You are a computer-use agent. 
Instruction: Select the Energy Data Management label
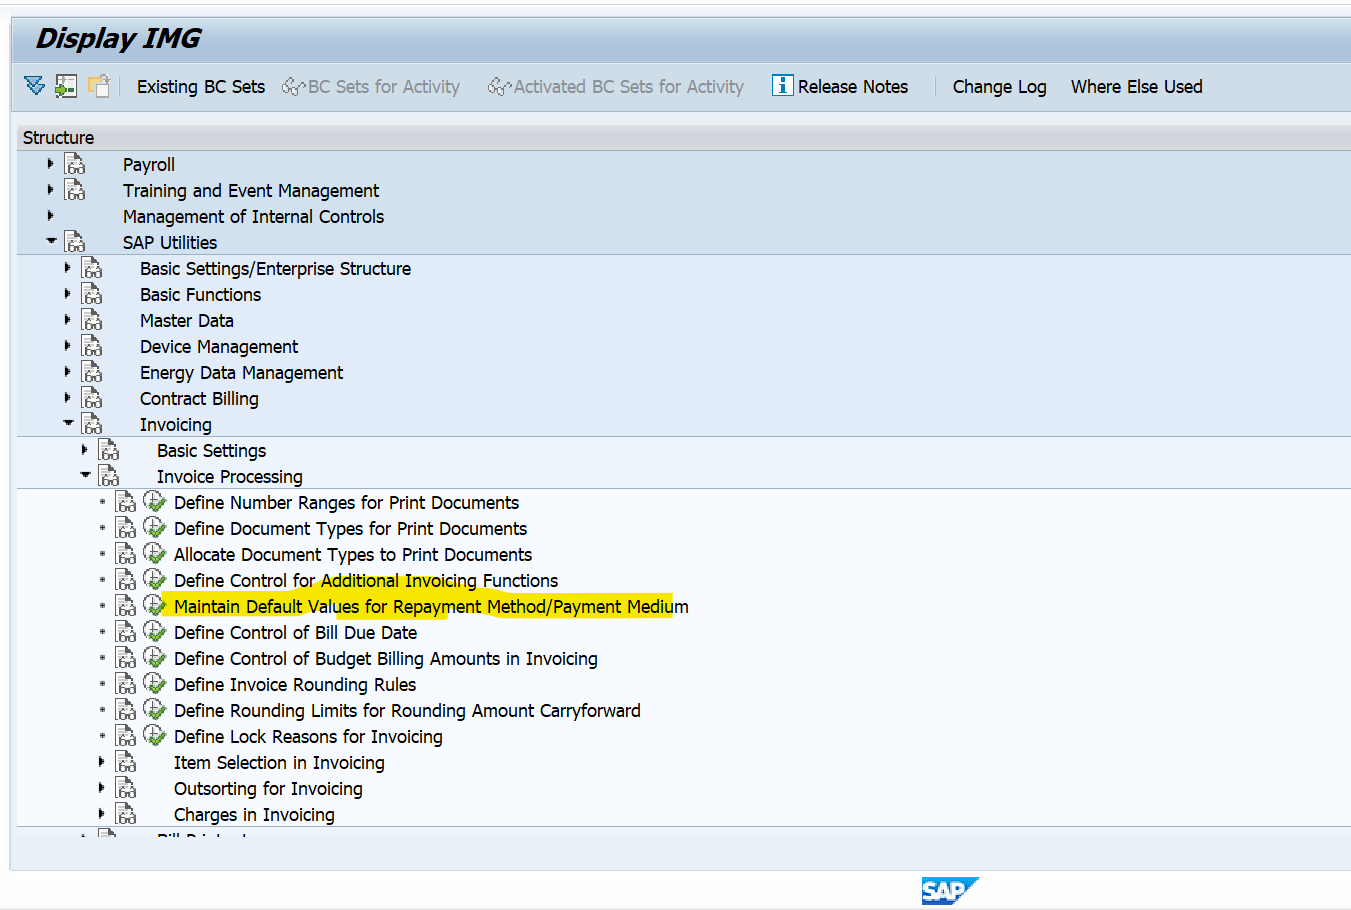click(241, 373)
